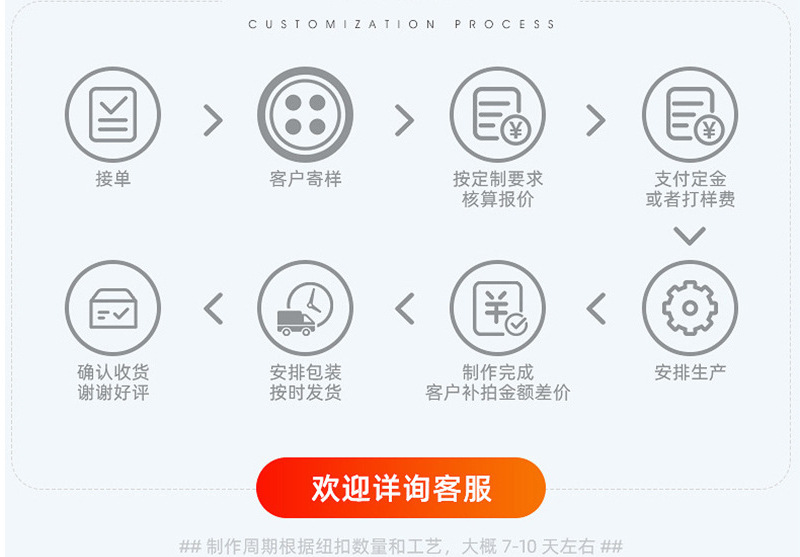The image size is (800, 557).
Task: Click the right chevron after 客户寄样
Action: click(404, 120)
